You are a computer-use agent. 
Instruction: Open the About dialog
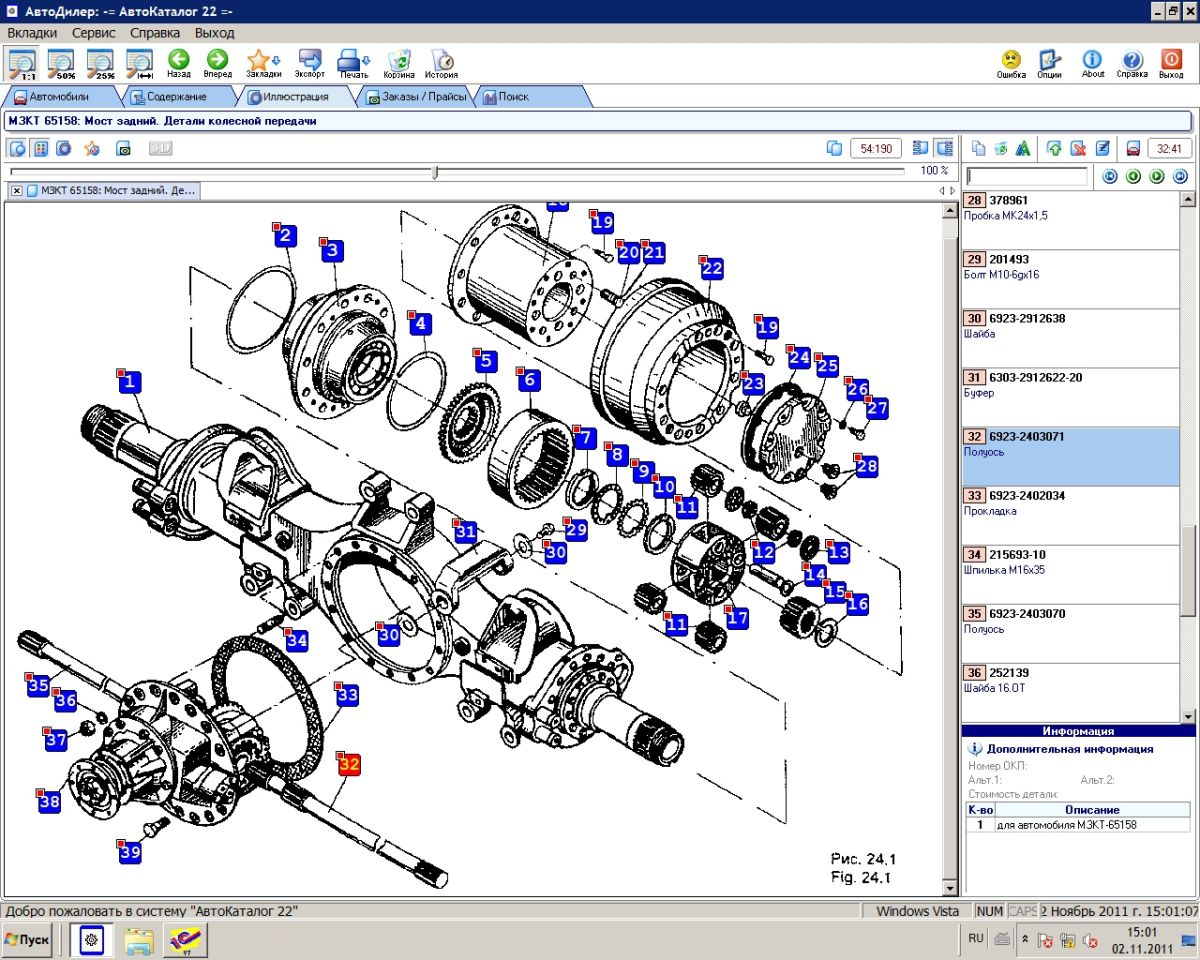click(x=1093, y=63)
